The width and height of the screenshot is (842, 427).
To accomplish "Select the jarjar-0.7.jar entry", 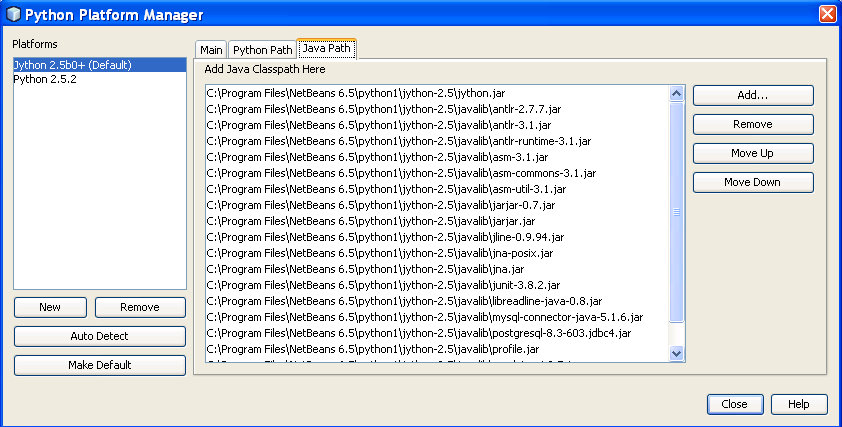I will point(437,205).
